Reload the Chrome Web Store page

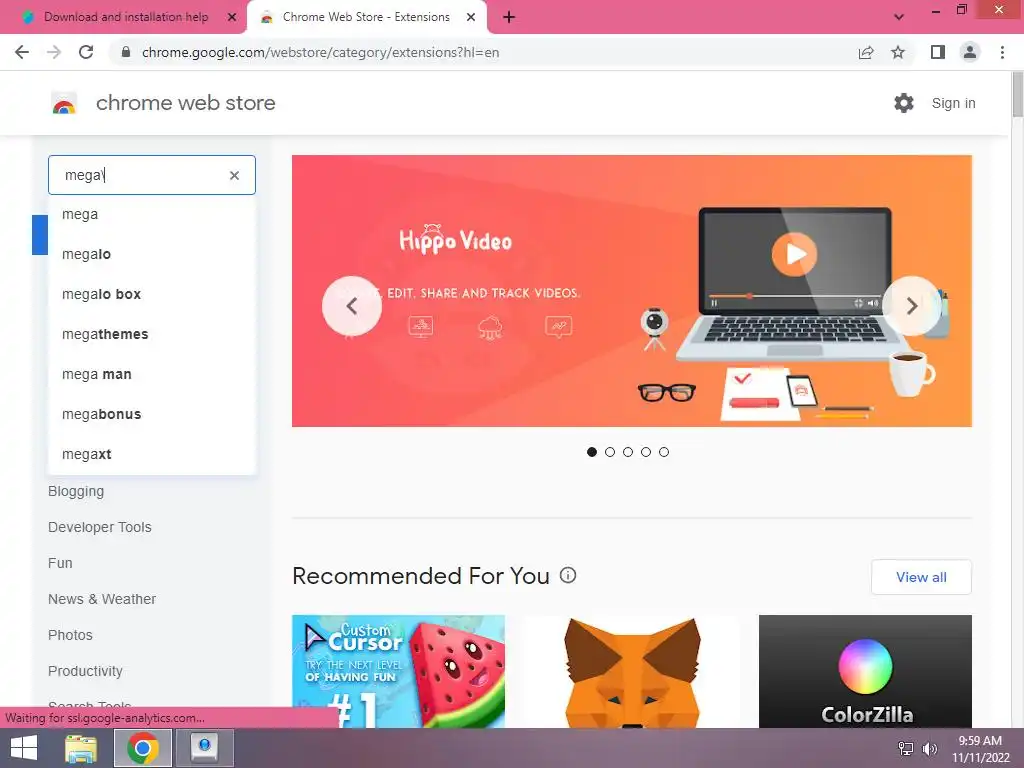[86, 52]
